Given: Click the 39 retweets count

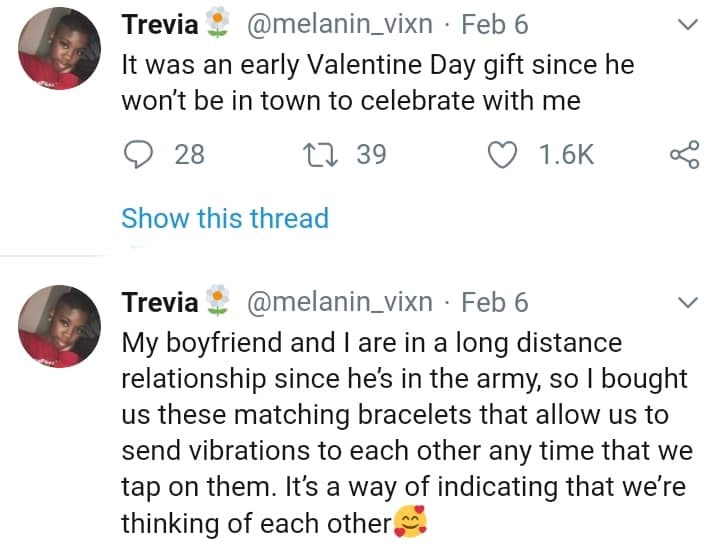Looking at the screenshot, I should (371, 154).
